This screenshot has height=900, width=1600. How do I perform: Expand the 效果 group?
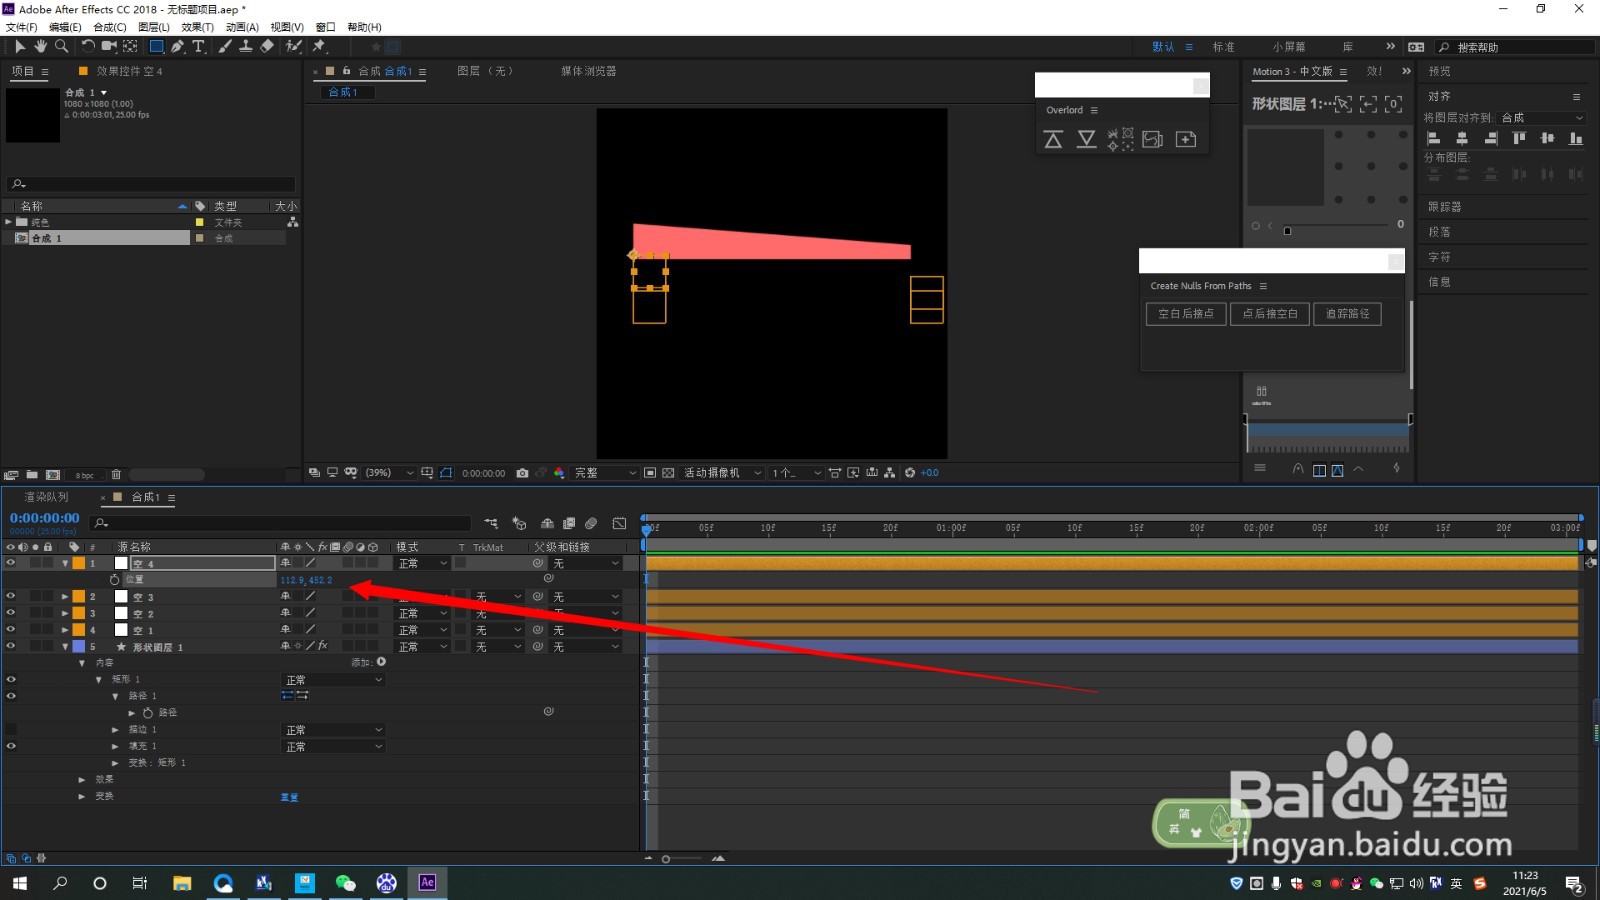click(x=82, y=780)
